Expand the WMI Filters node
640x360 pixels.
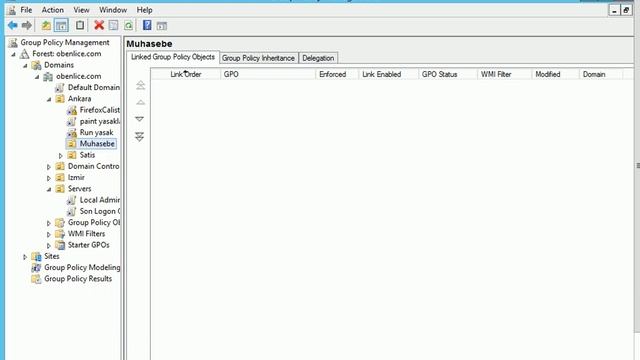[49, 234]
